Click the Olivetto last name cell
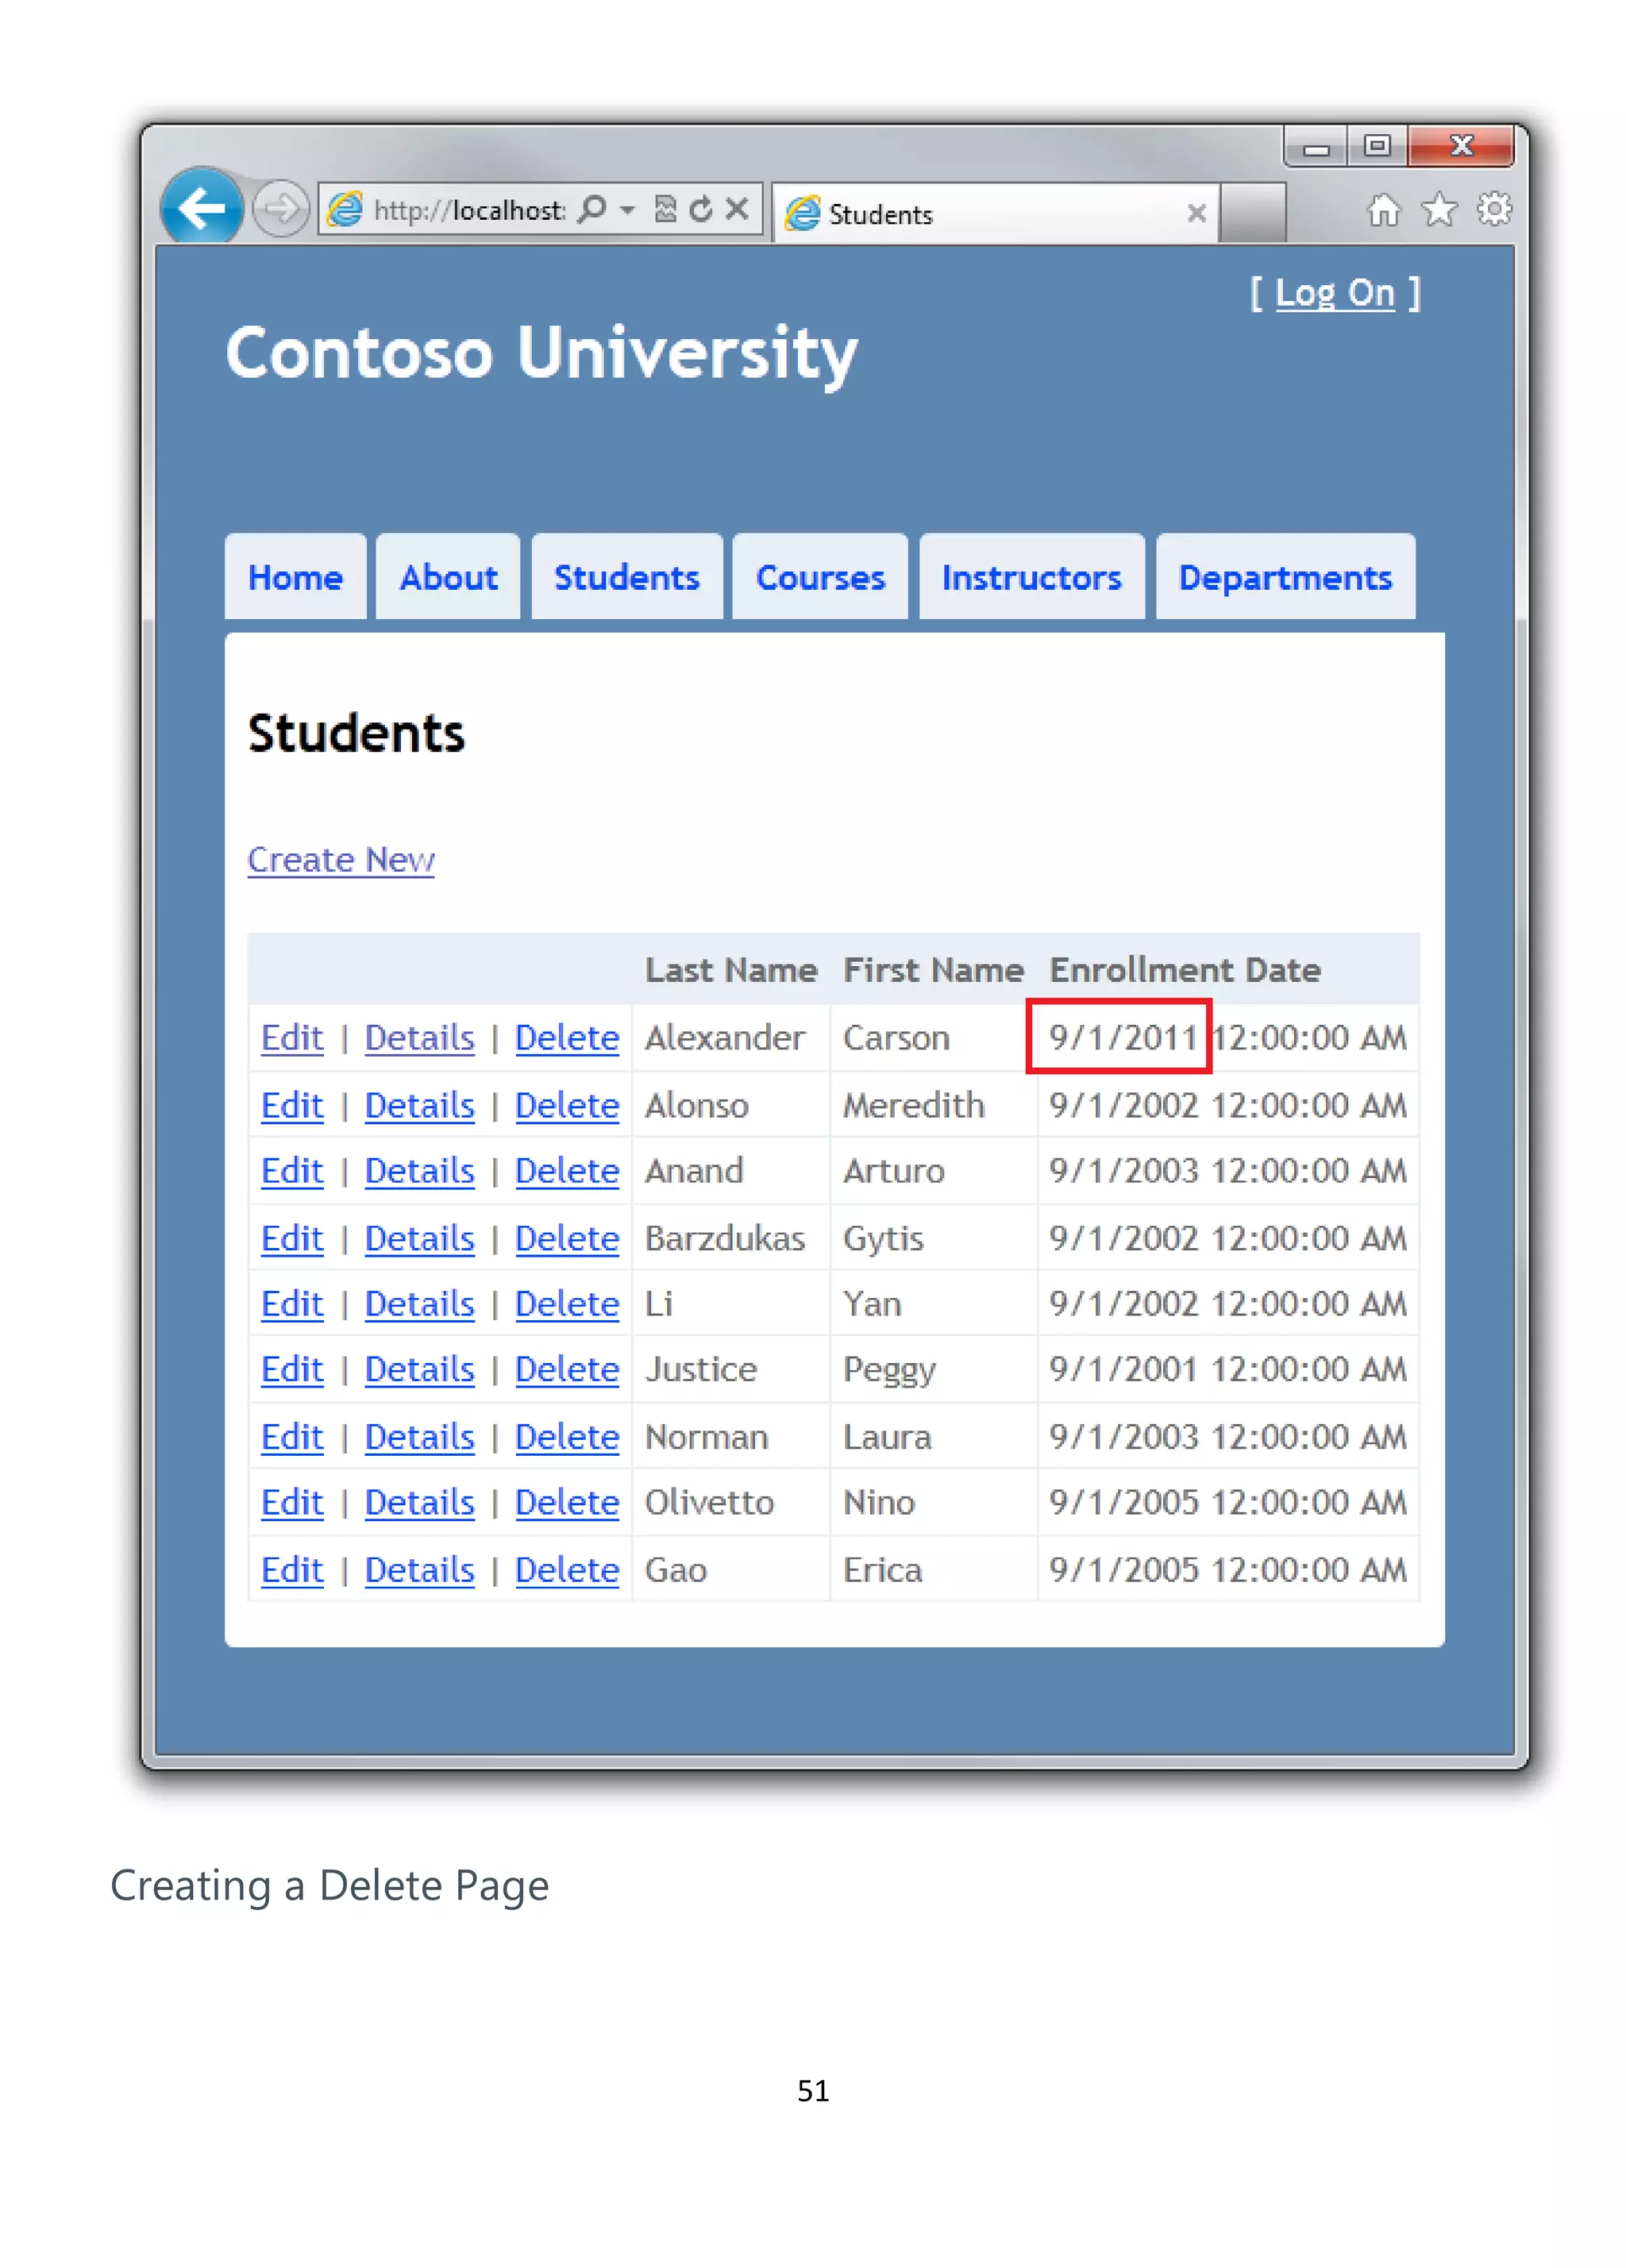Viewport: 1626px width, 2268px height. 731,1503
